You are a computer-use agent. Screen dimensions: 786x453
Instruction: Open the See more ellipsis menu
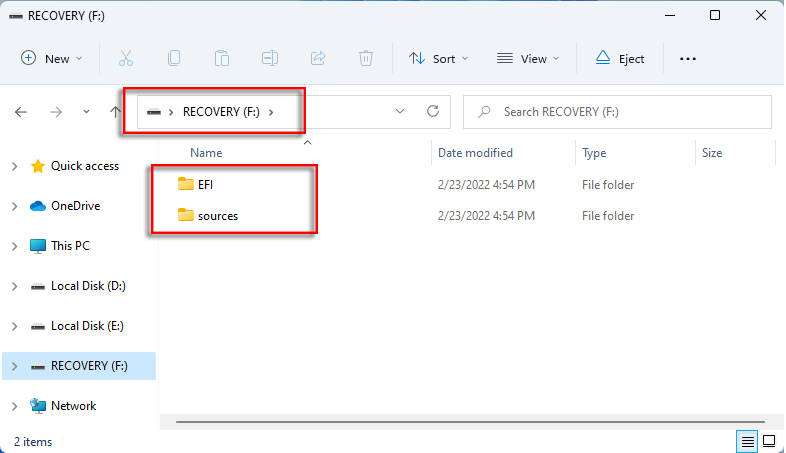click(x=687, y=58)
